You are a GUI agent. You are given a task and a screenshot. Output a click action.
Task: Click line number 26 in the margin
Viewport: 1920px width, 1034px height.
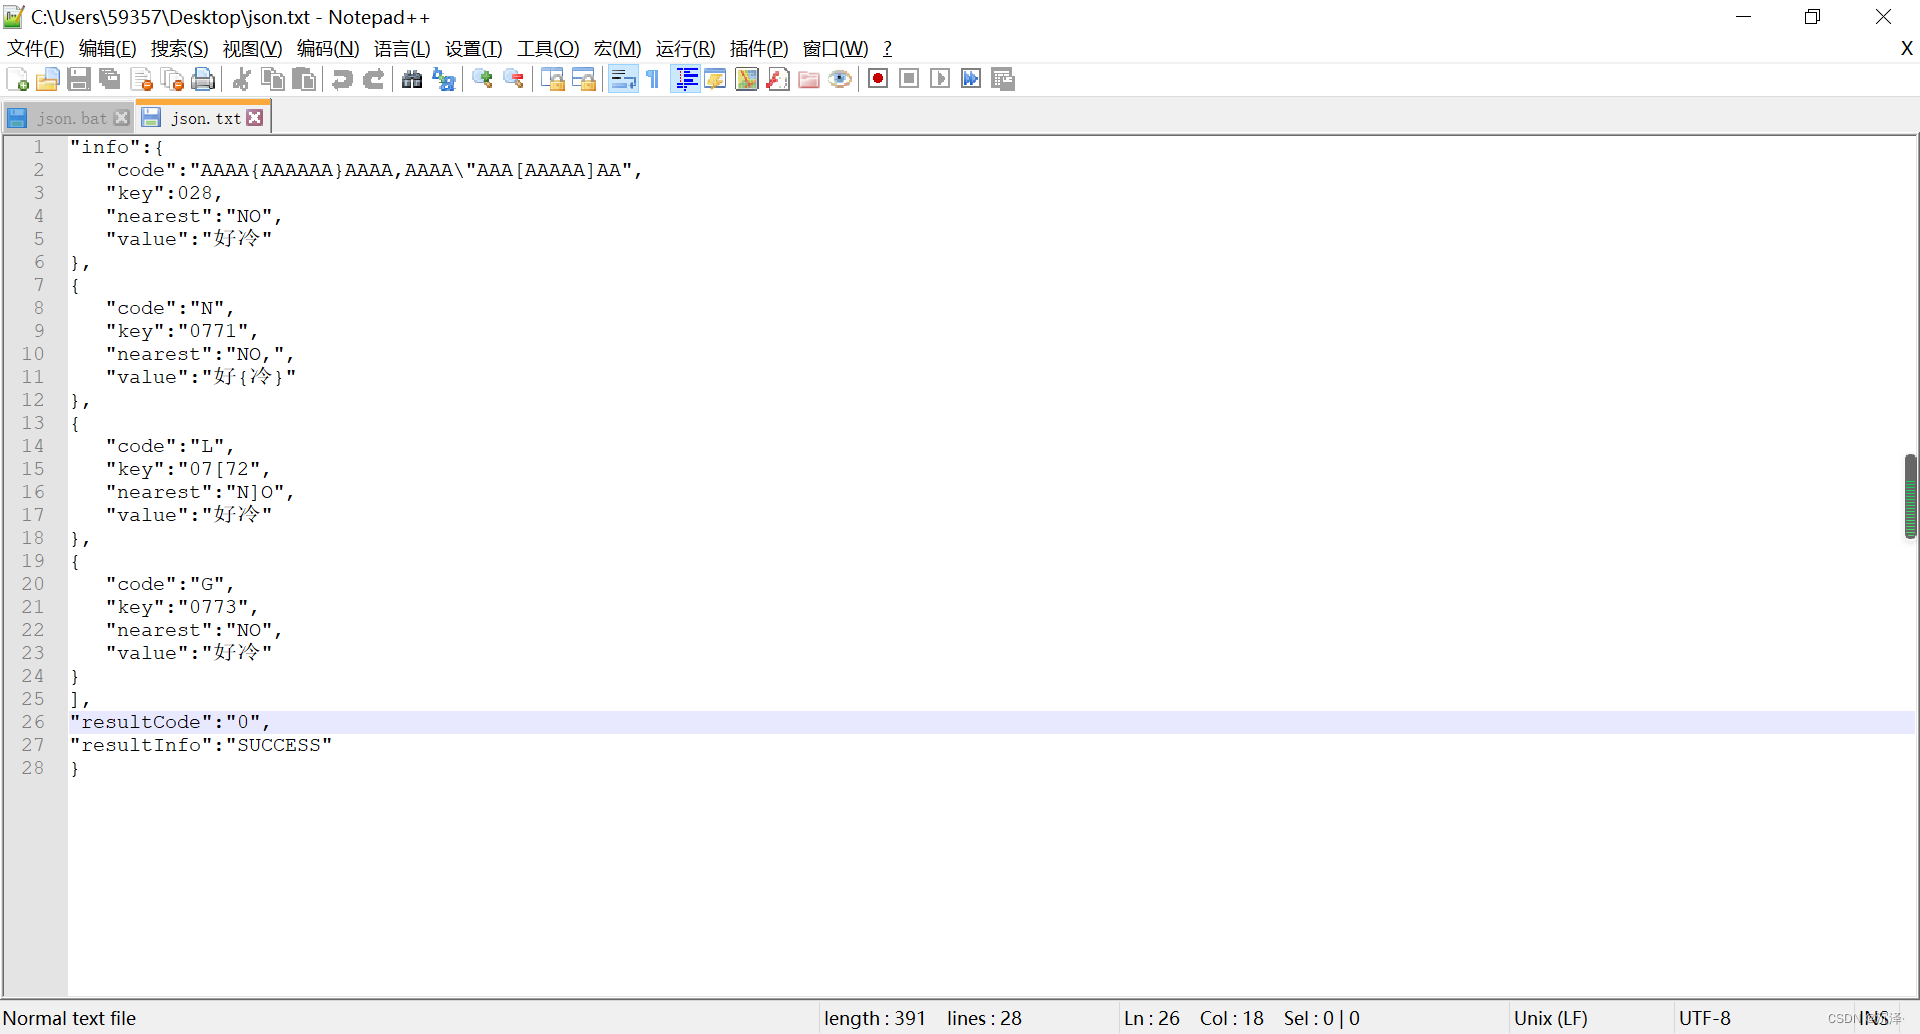click(x=33, y=722)
